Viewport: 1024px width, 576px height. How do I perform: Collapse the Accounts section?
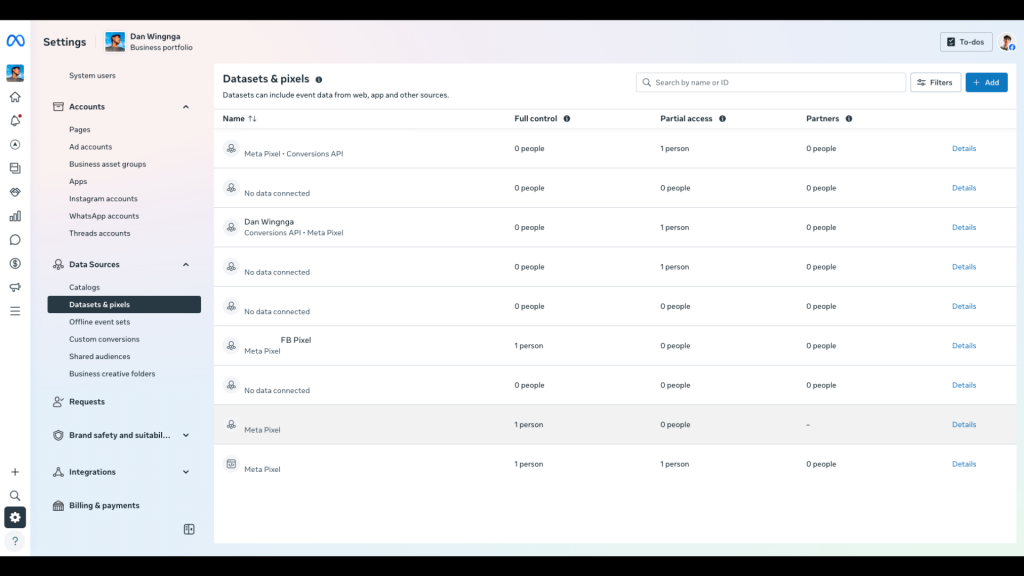point(186,106)
